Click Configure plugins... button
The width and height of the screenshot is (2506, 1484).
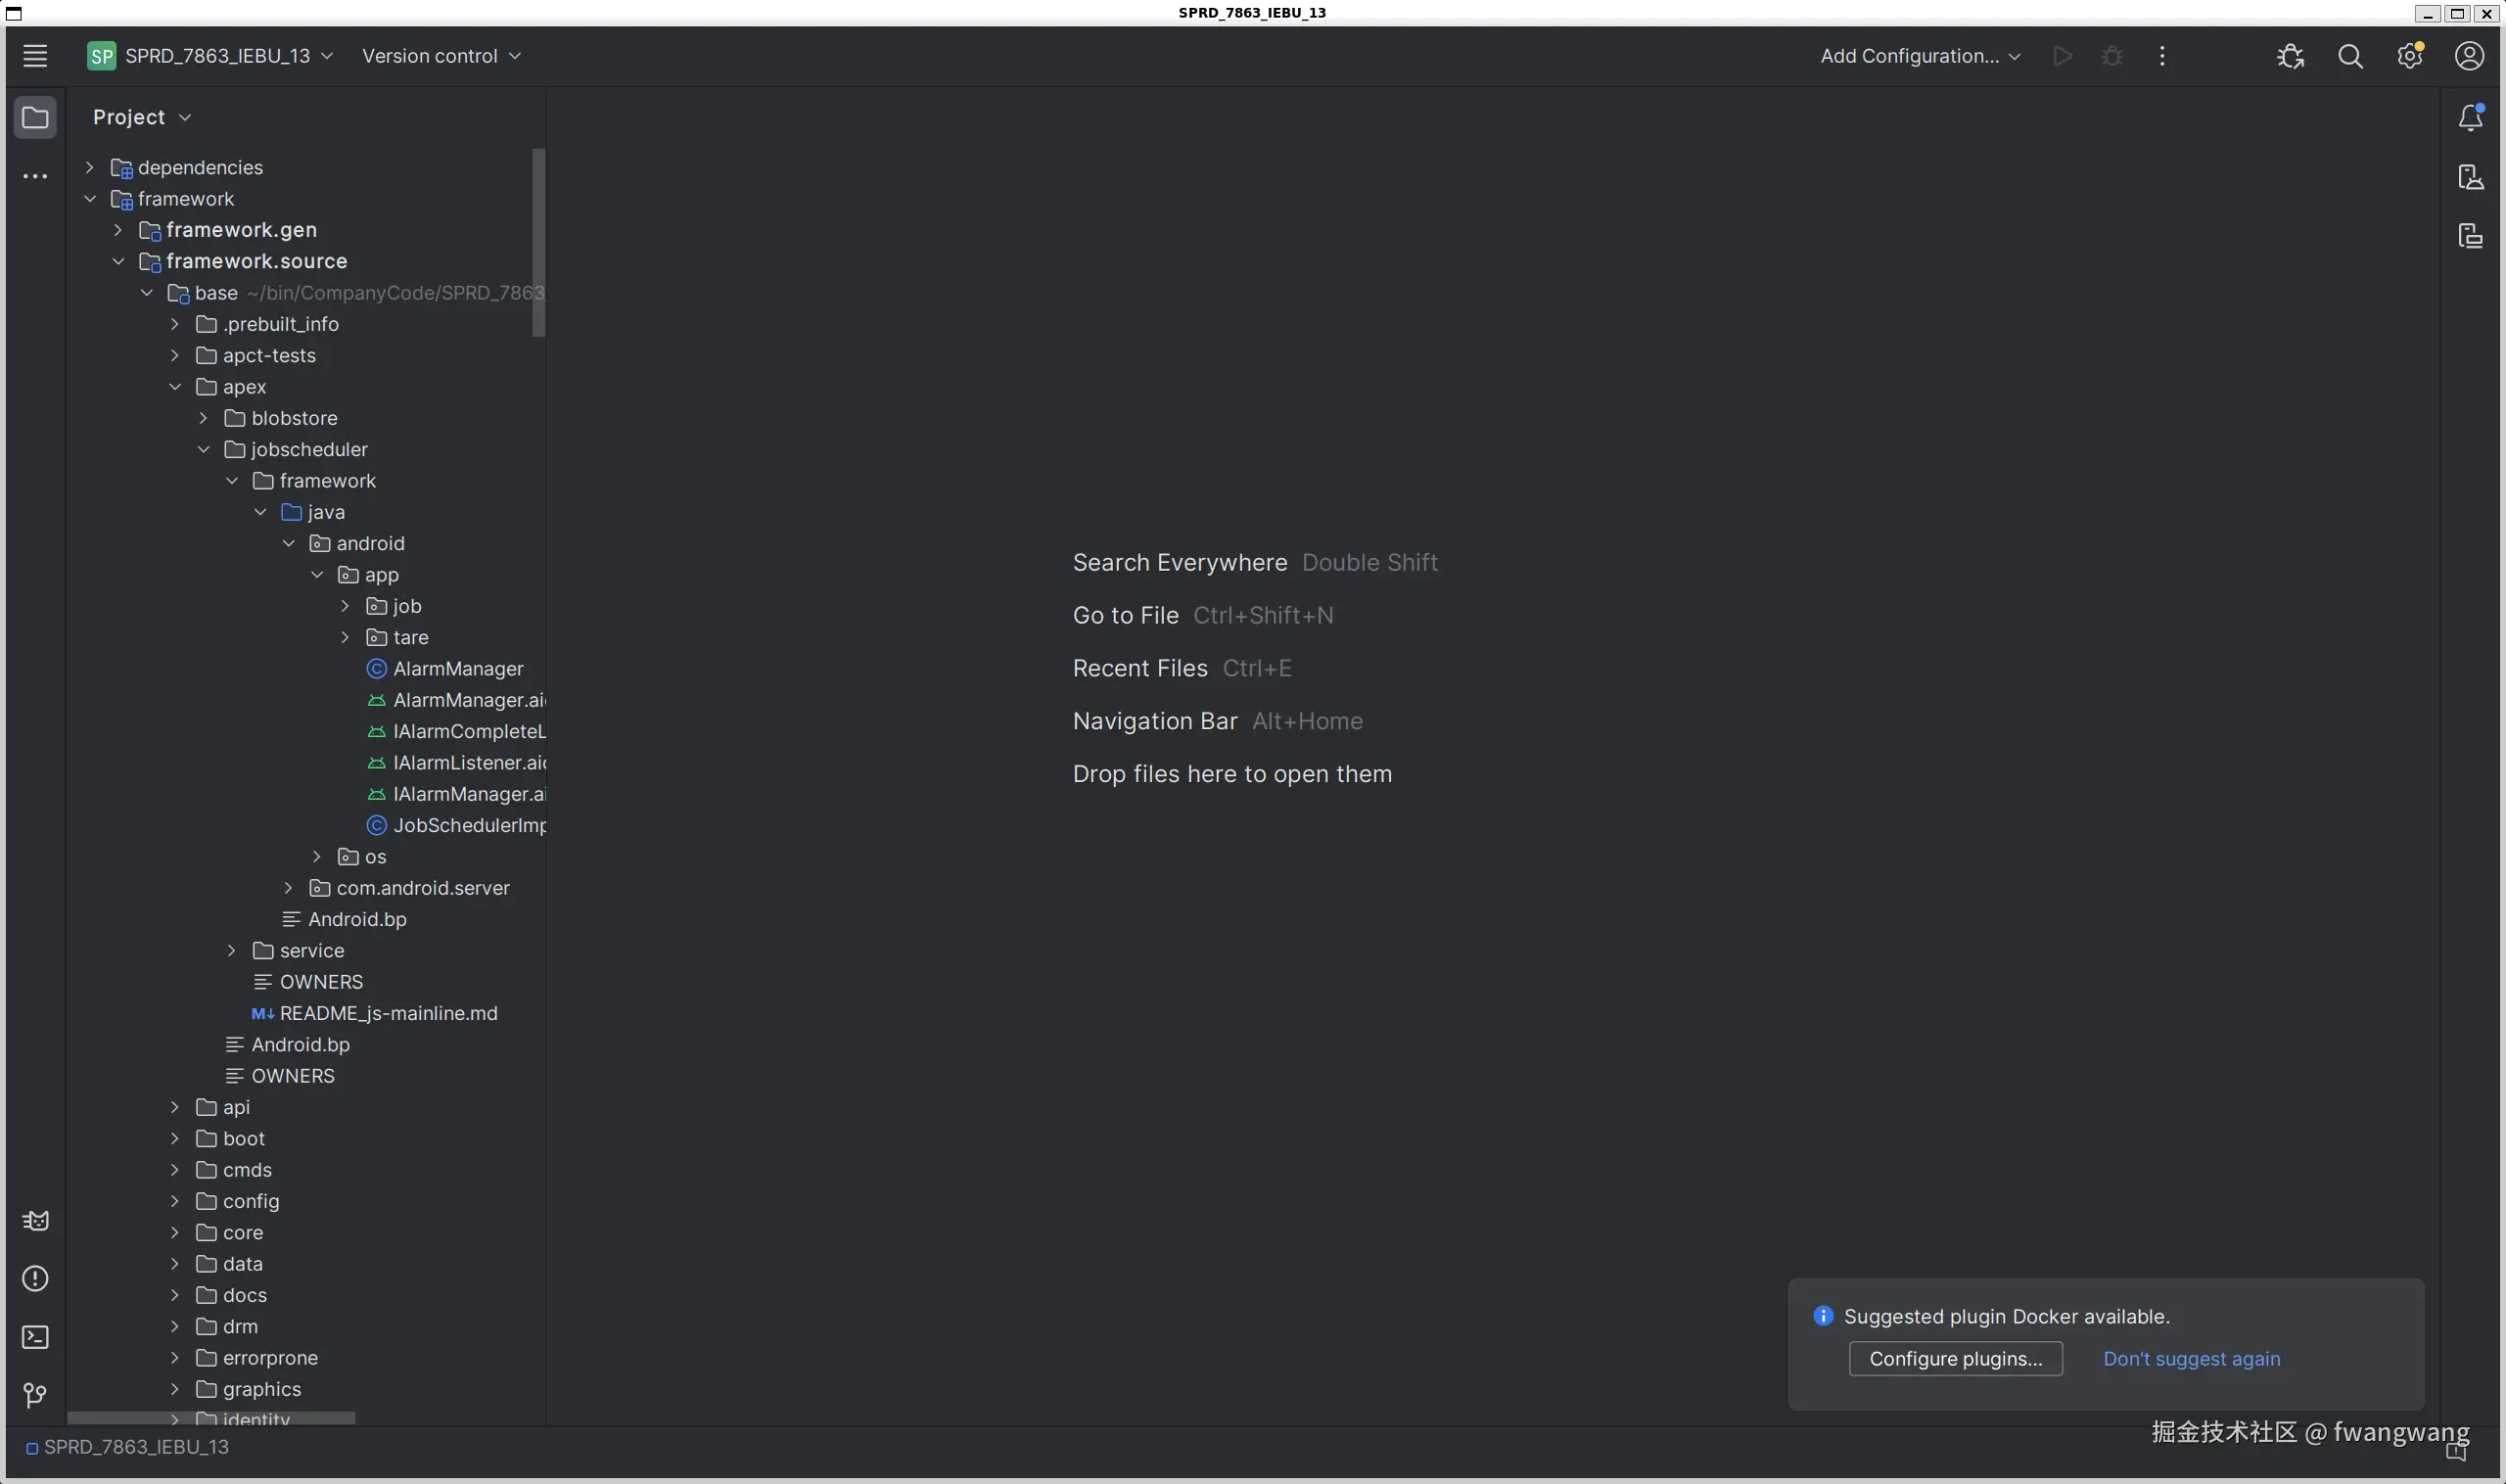click(1955, 1359)
